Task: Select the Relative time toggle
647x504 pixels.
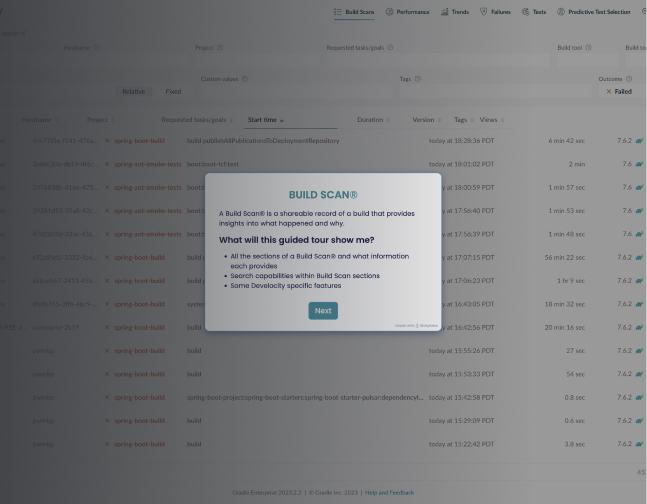Action: pos(133,91)
